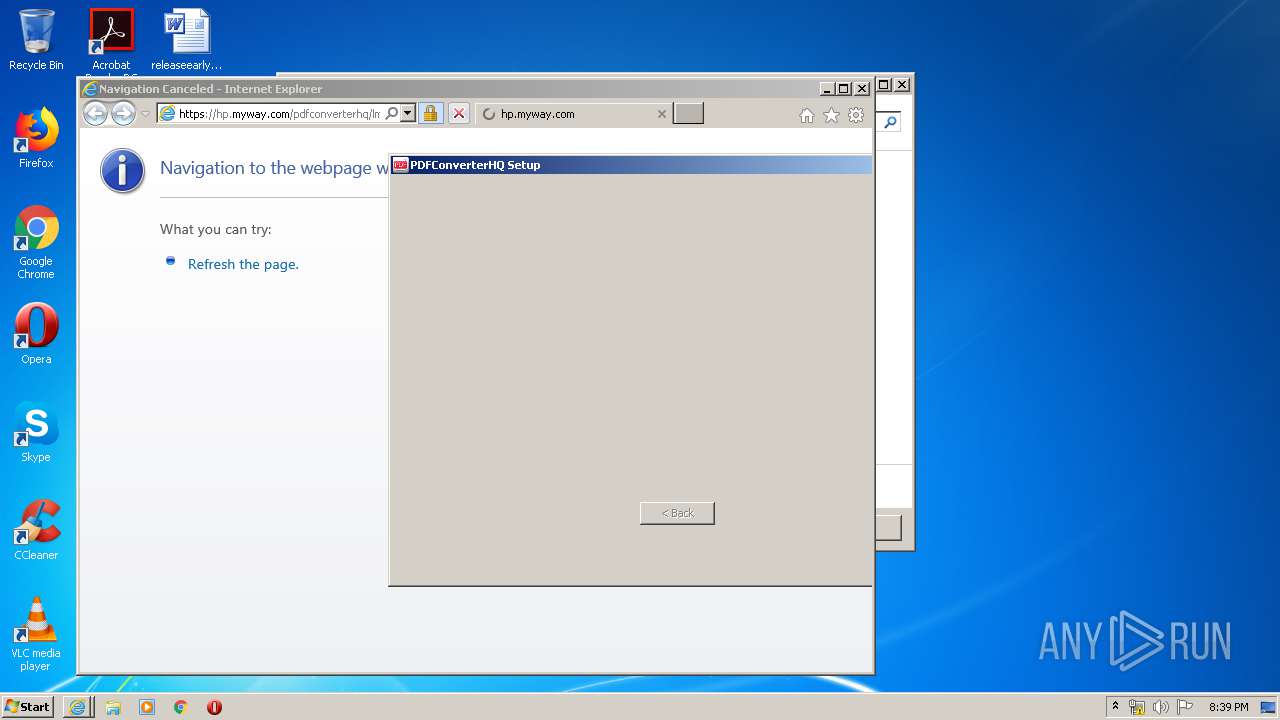Viewport: 1280px width, 720px height.
Task: Click the search magnifier in the address bar
Action: [x=392, y=113]
